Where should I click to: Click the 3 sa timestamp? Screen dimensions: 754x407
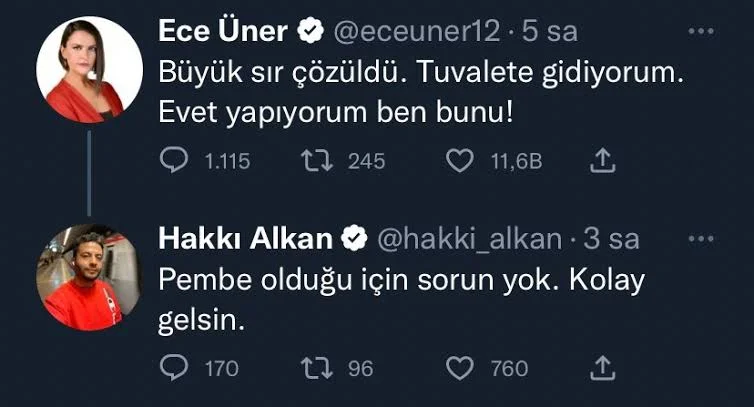(x=611, y=239)
